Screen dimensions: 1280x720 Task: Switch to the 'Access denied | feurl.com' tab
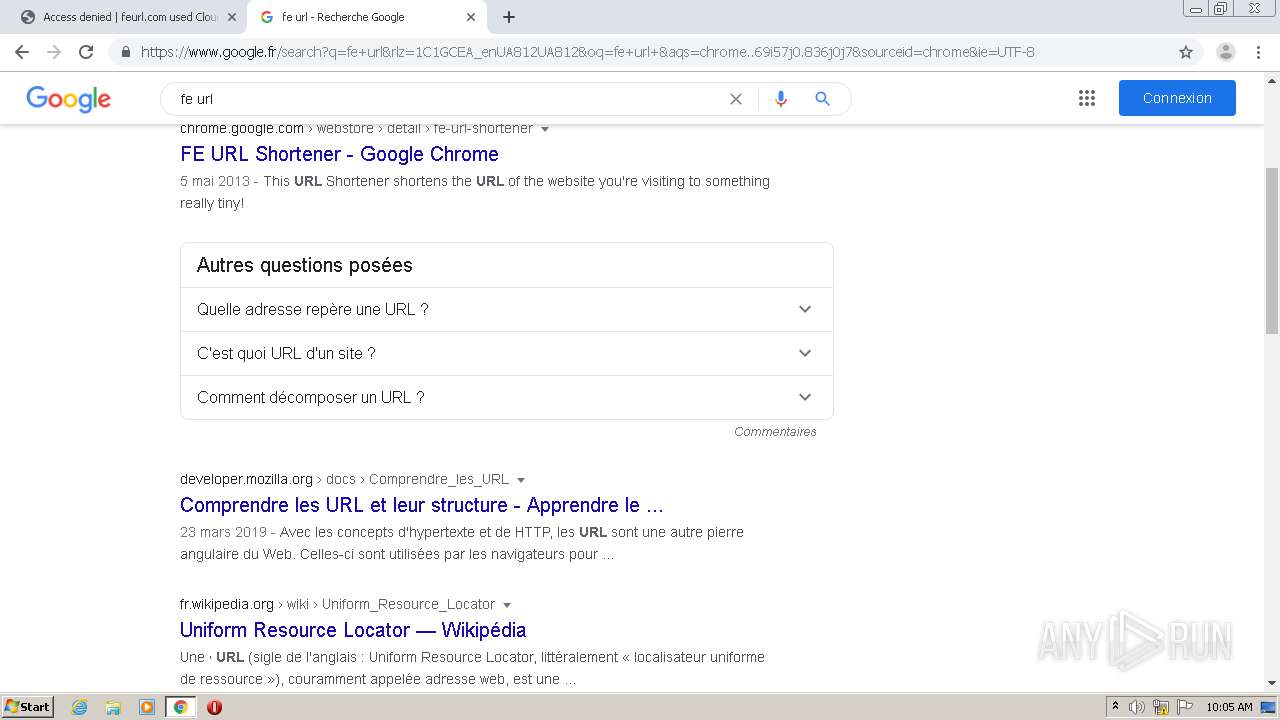pos(125,17)
